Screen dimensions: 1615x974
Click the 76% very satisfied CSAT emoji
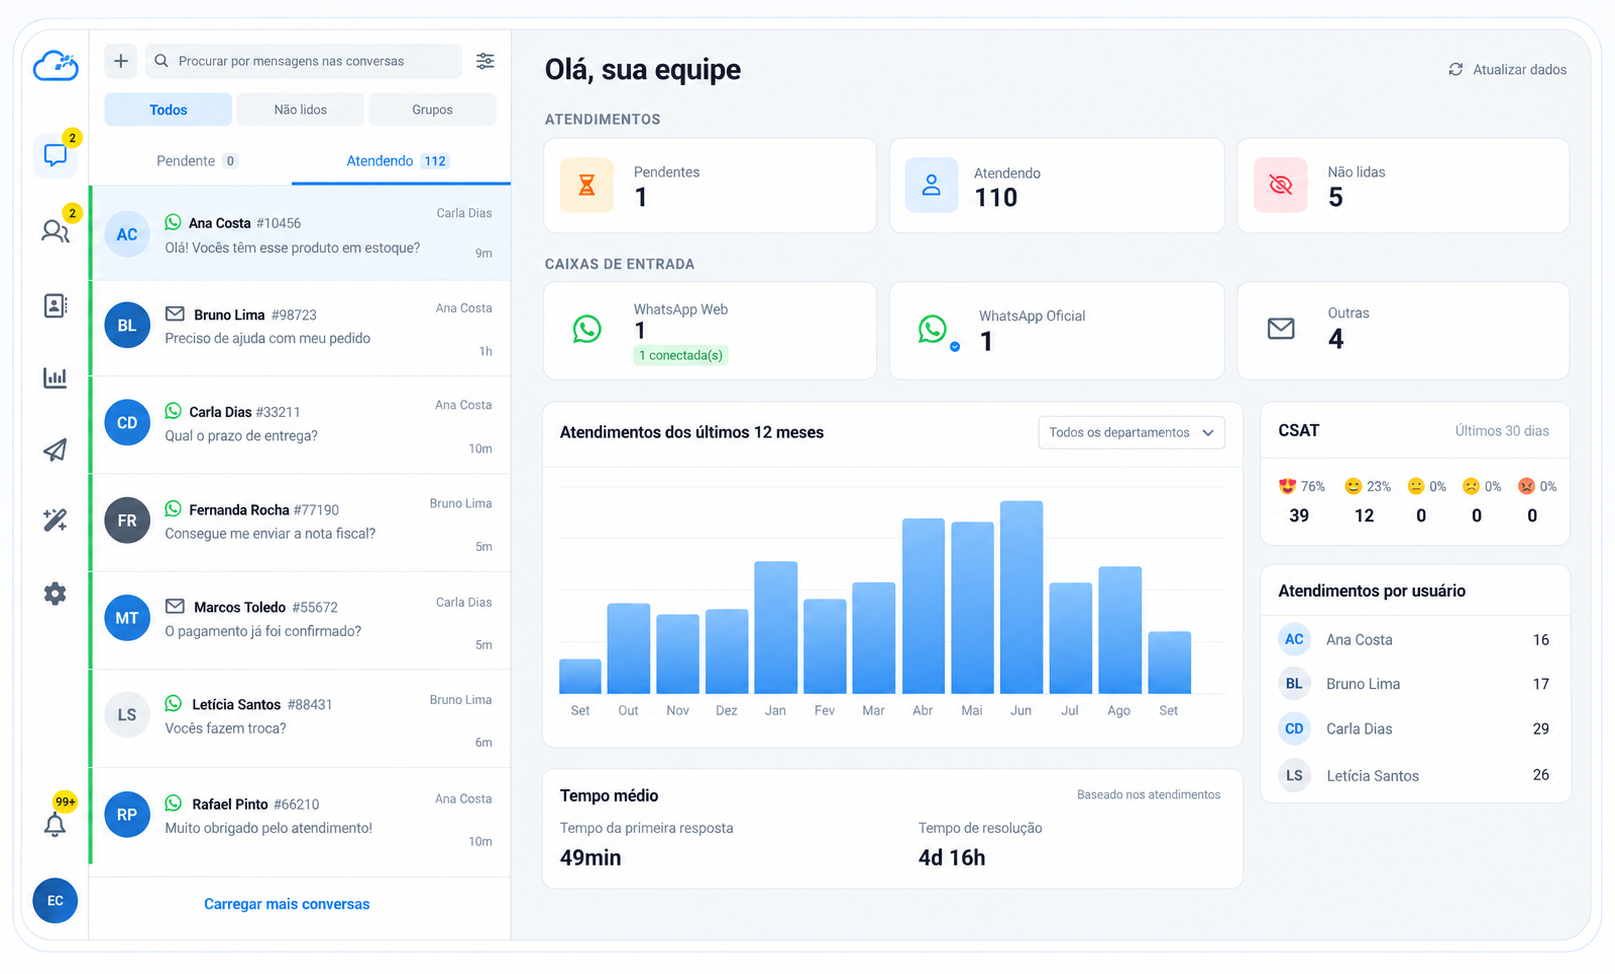(x=1287, y=486)
